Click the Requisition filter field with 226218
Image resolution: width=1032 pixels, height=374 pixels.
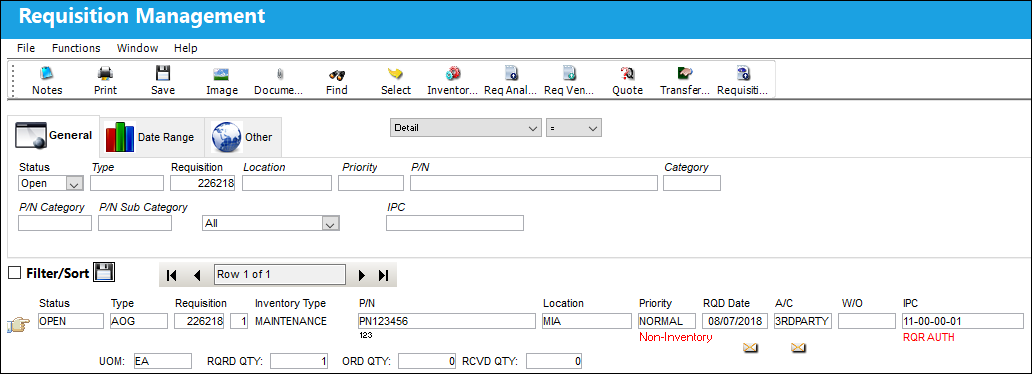tap(203, 183)
